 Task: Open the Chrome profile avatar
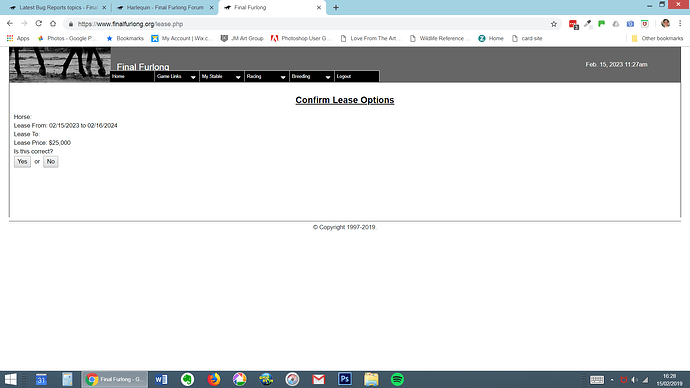pos(665,24)
